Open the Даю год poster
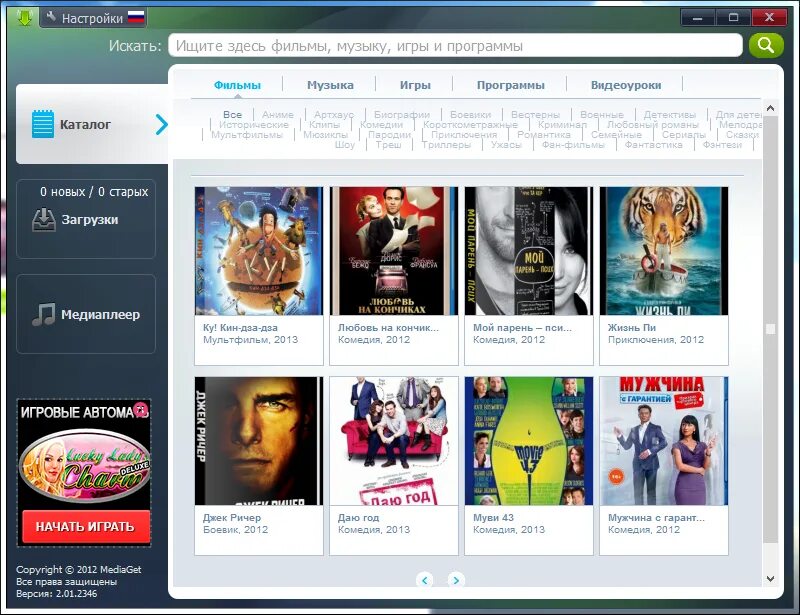Screen dimensions: 800x615 (394, 441)
